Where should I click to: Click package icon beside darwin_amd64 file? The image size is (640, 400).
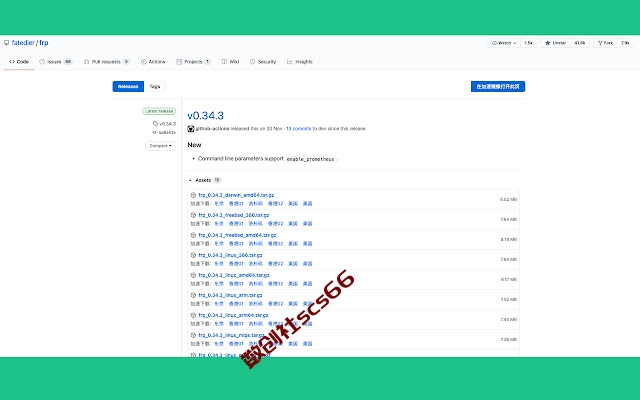(193, 195)
